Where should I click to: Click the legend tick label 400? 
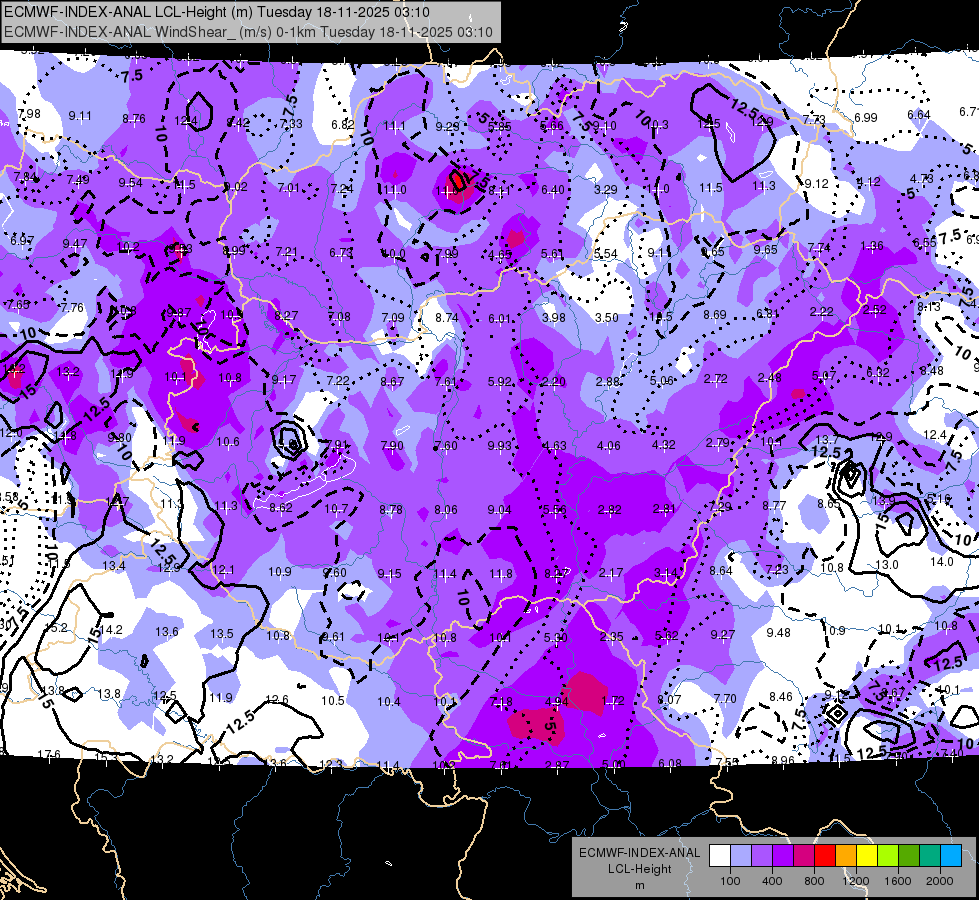coord(772,881)
